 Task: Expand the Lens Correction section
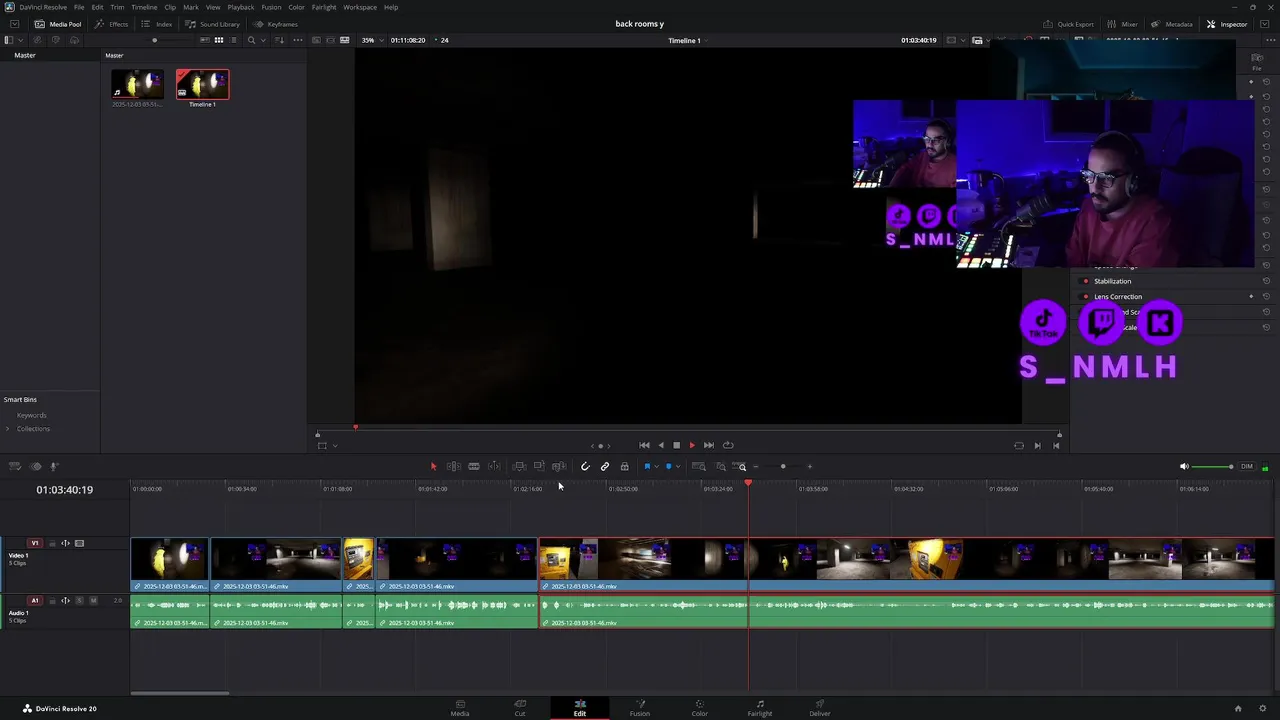(1118, 296)
